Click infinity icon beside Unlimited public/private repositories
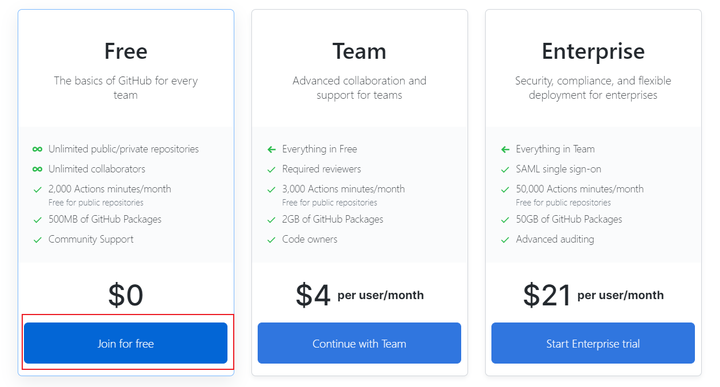The image size is (720, 387). tap(37, 149)
